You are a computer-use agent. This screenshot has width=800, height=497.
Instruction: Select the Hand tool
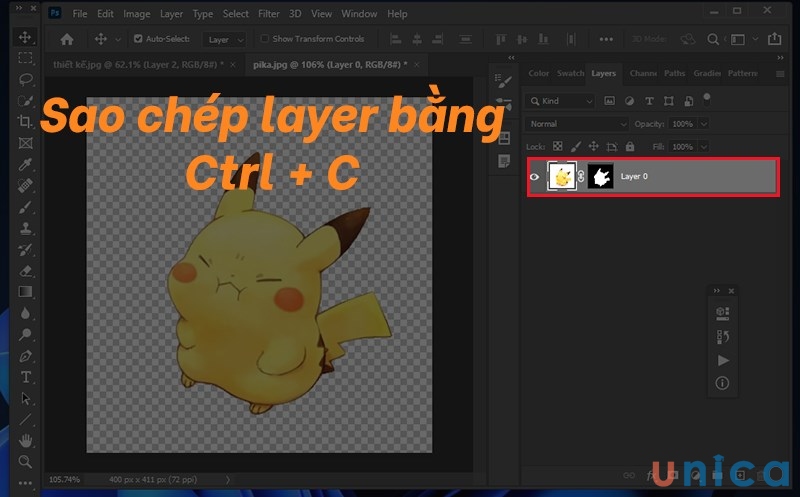point(25,440)
